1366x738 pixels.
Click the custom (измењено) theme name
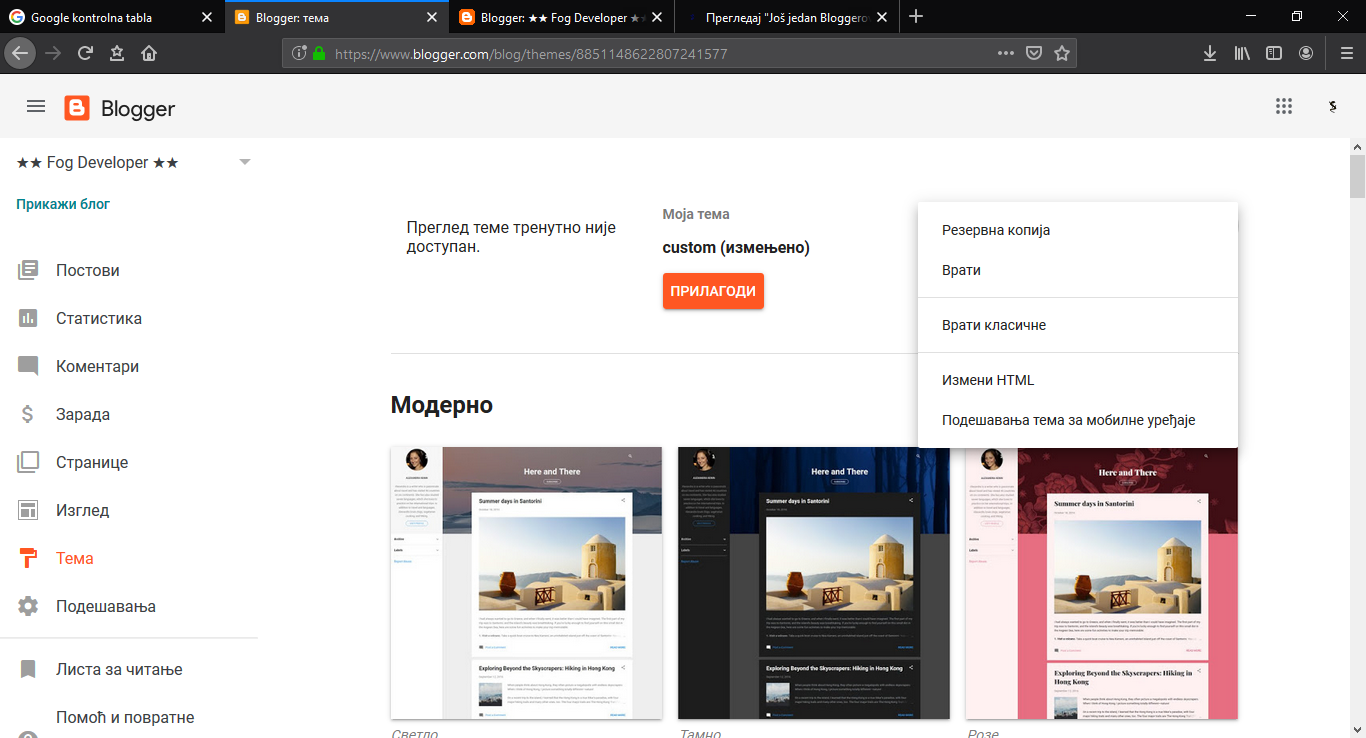pyautogui.click(x=736, y=247)
